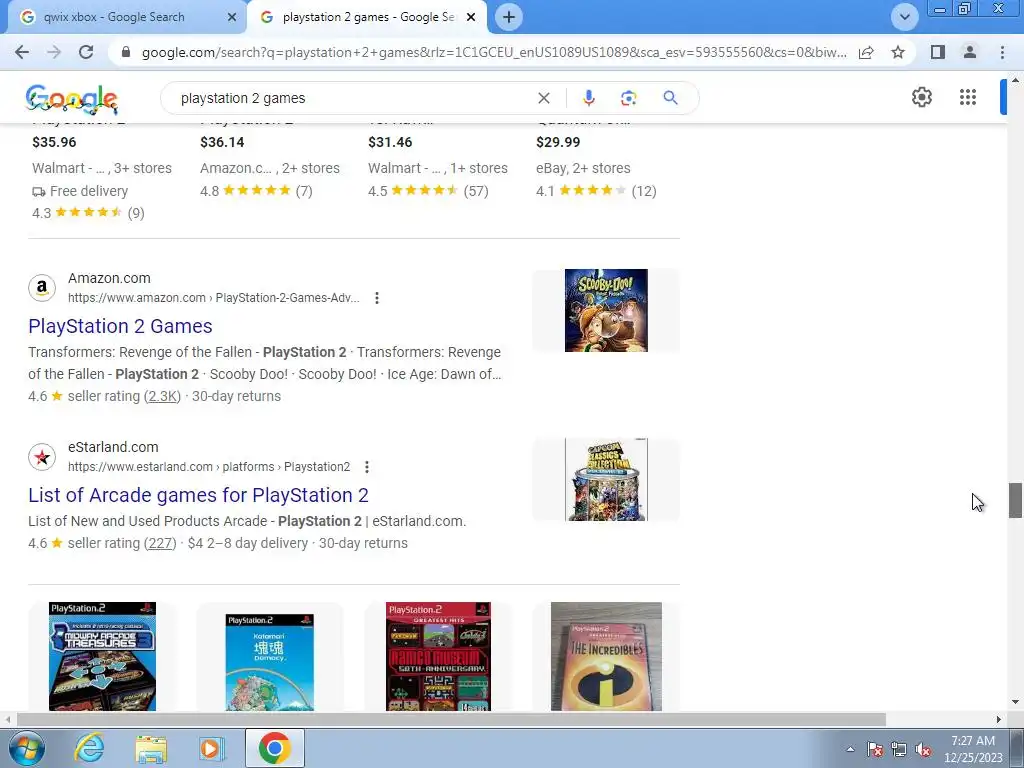This screenshot has height=768, width=1024.
Task: Open The Incredibles game image
Action: [x=606, y=656]
